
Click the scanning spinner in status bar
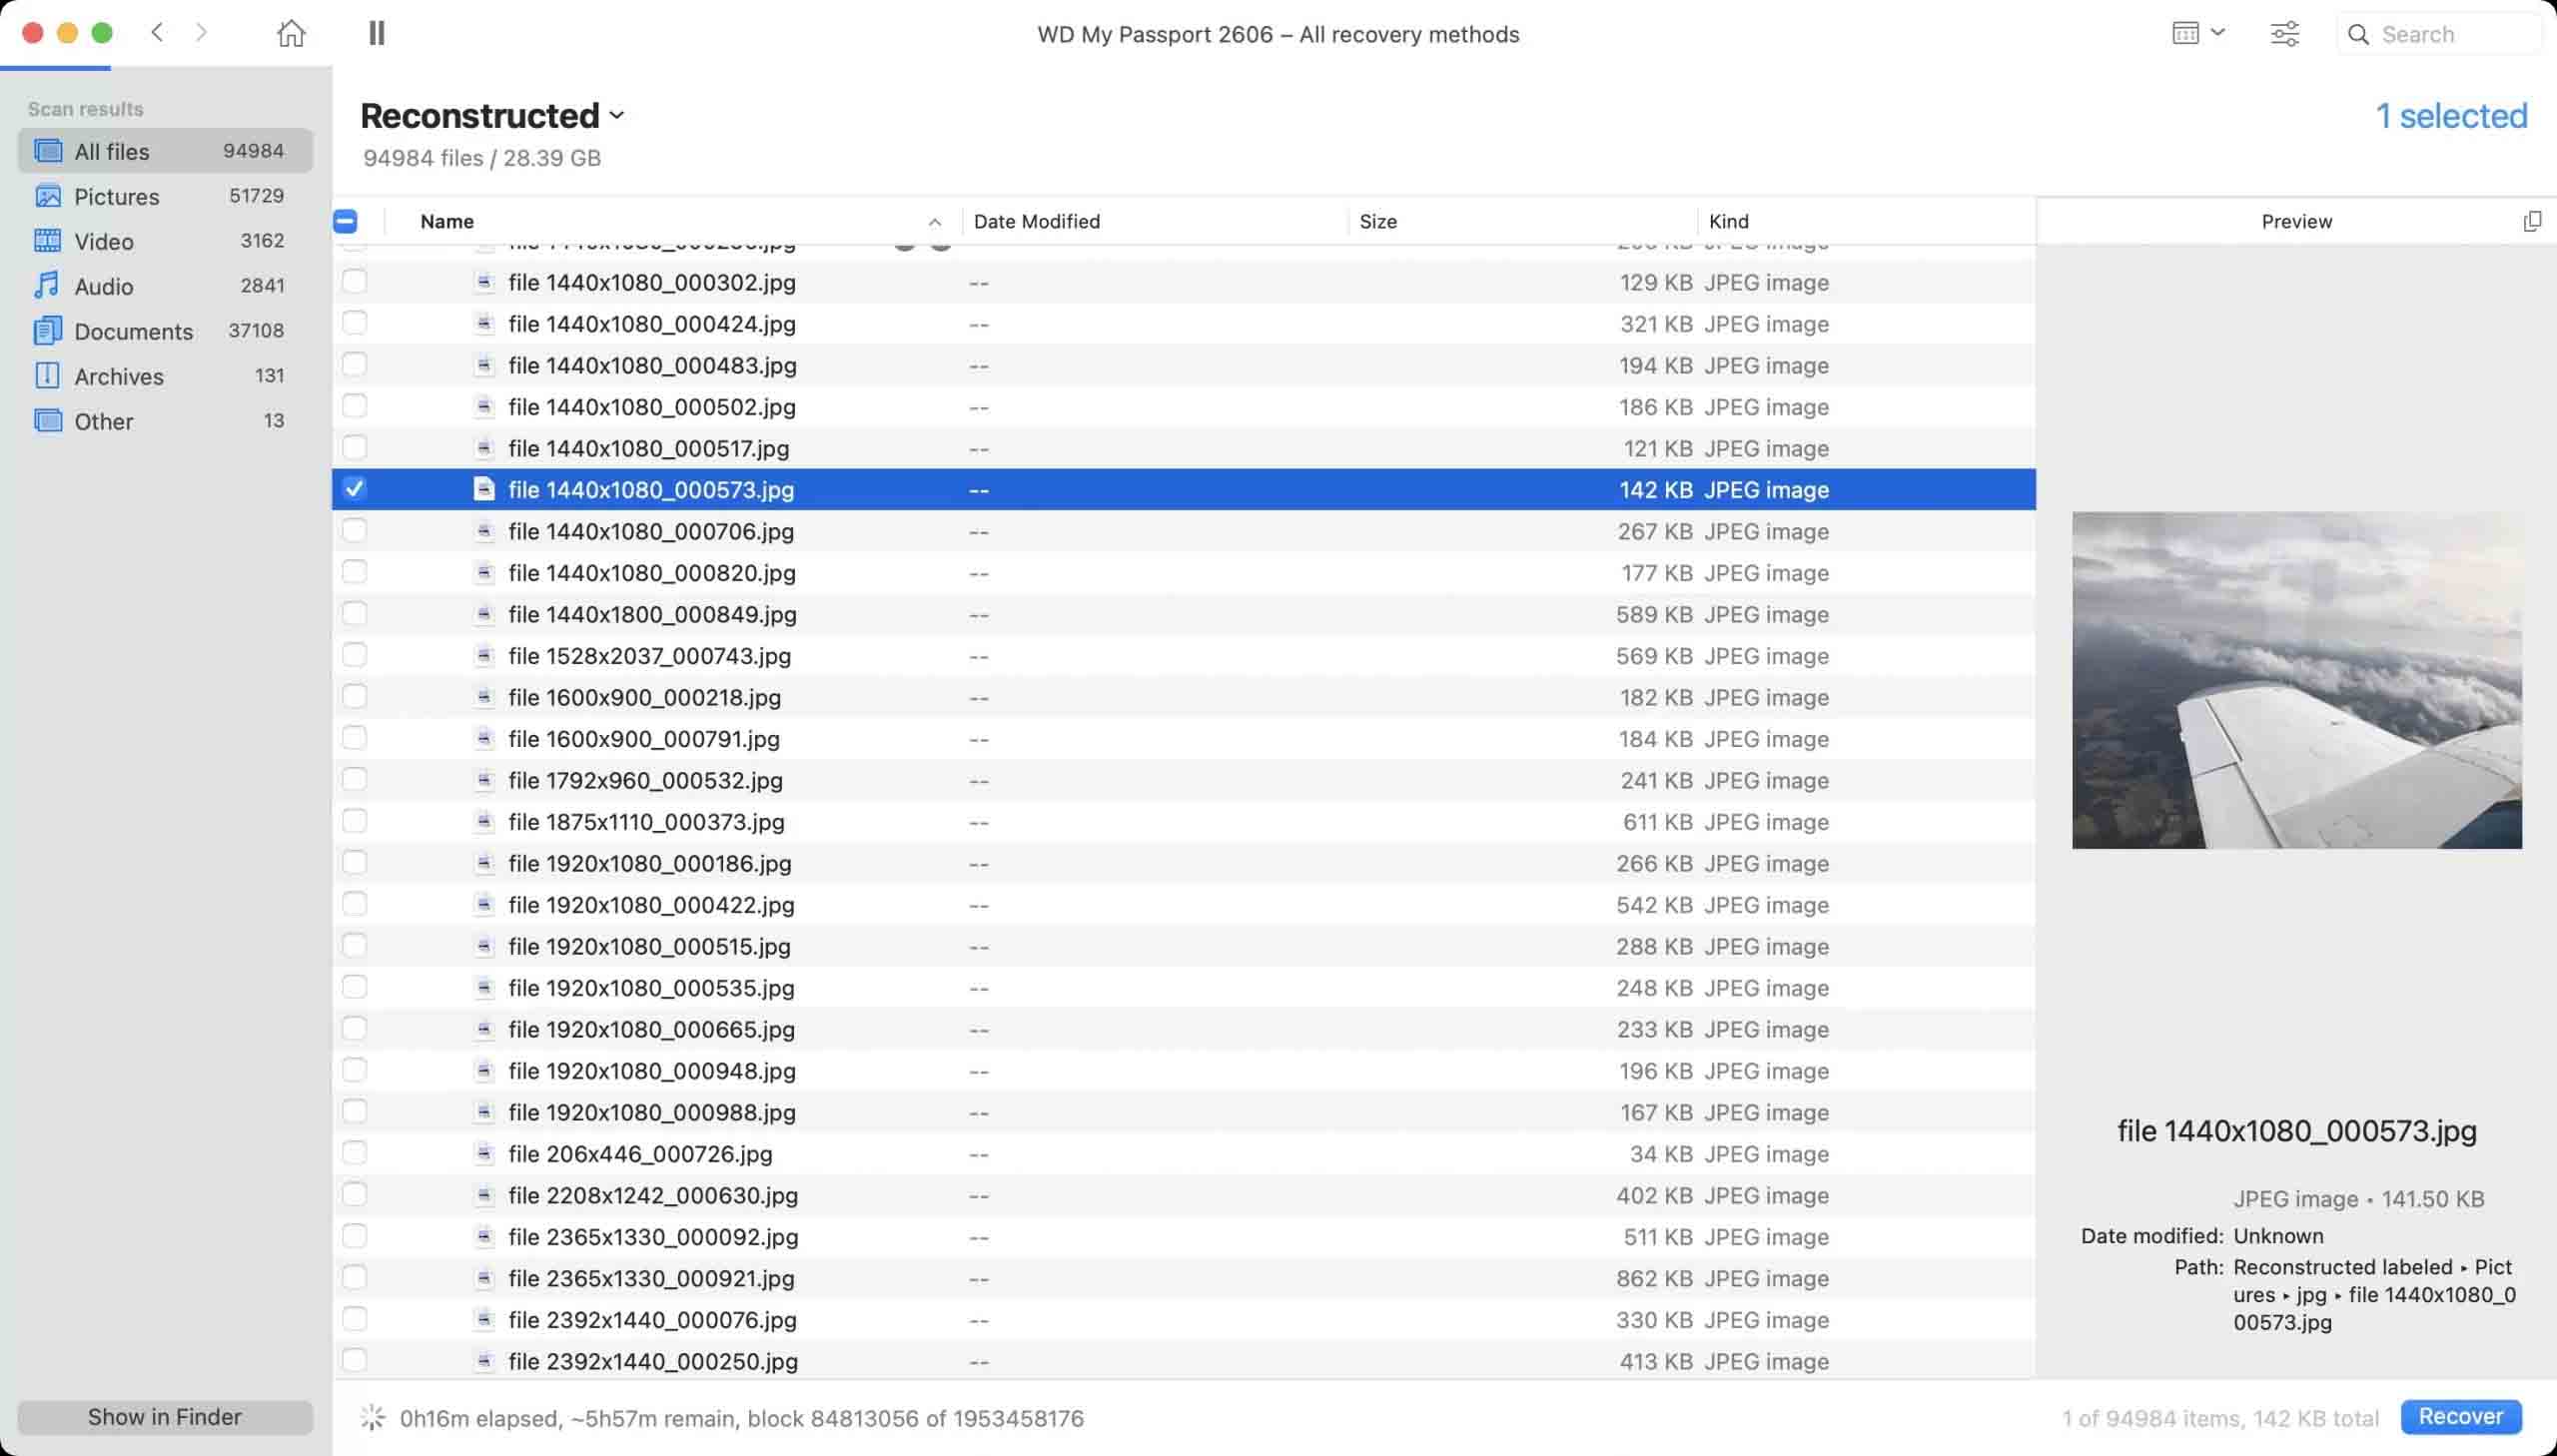[373, 1417]
